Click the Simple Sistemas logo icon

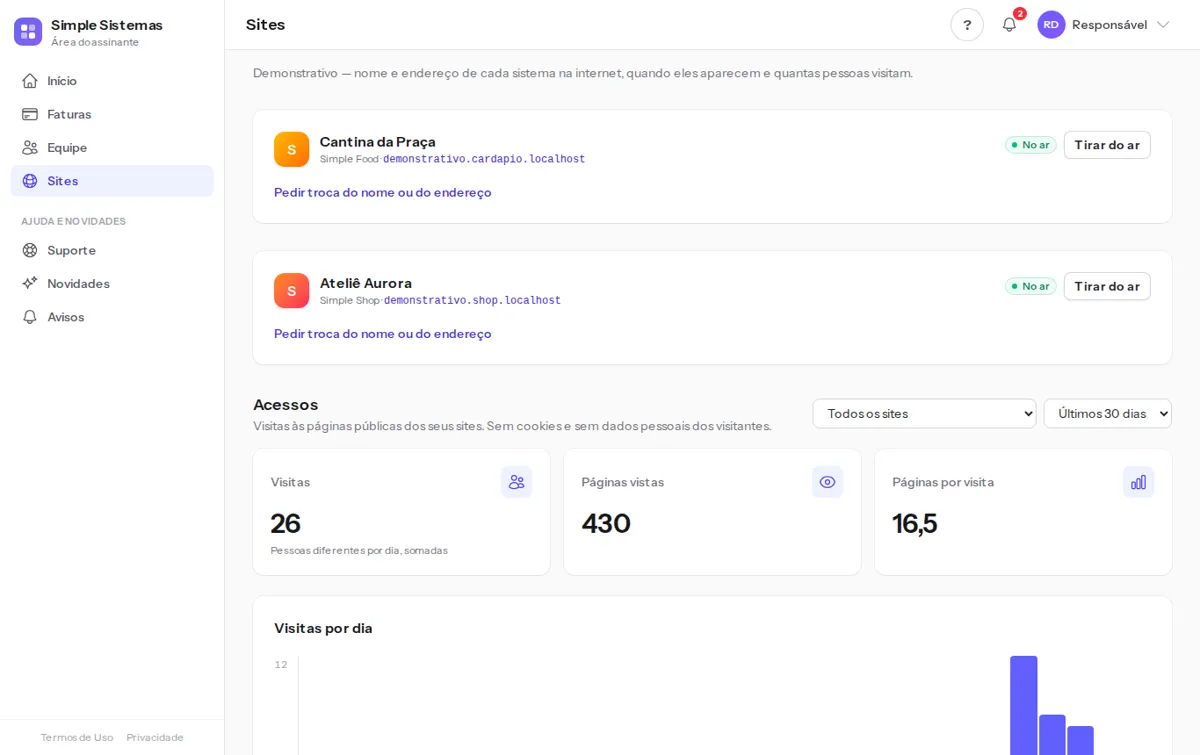coord(28,31)
